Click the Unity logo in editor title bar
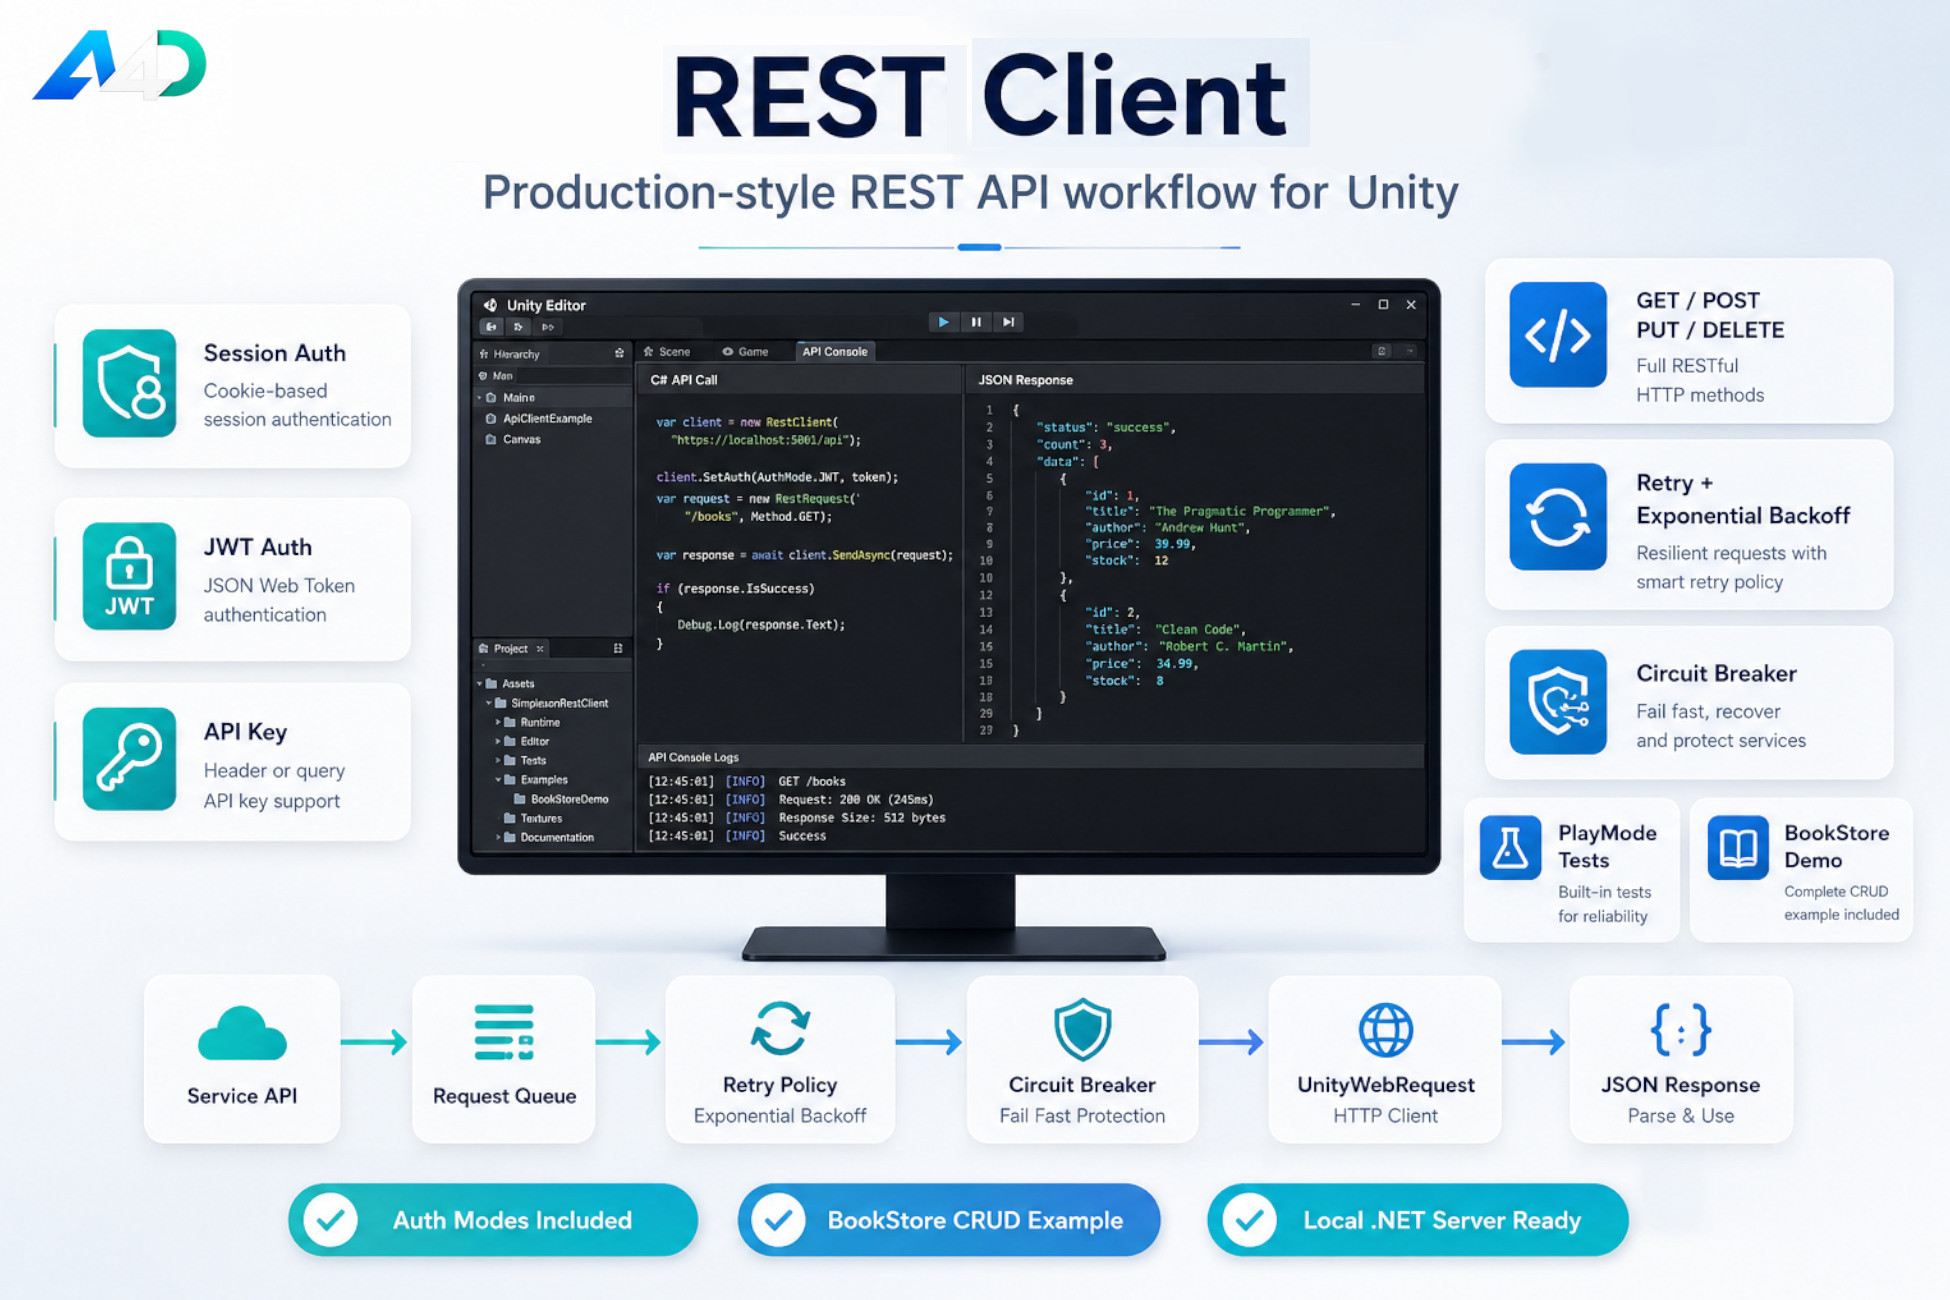 490,305
